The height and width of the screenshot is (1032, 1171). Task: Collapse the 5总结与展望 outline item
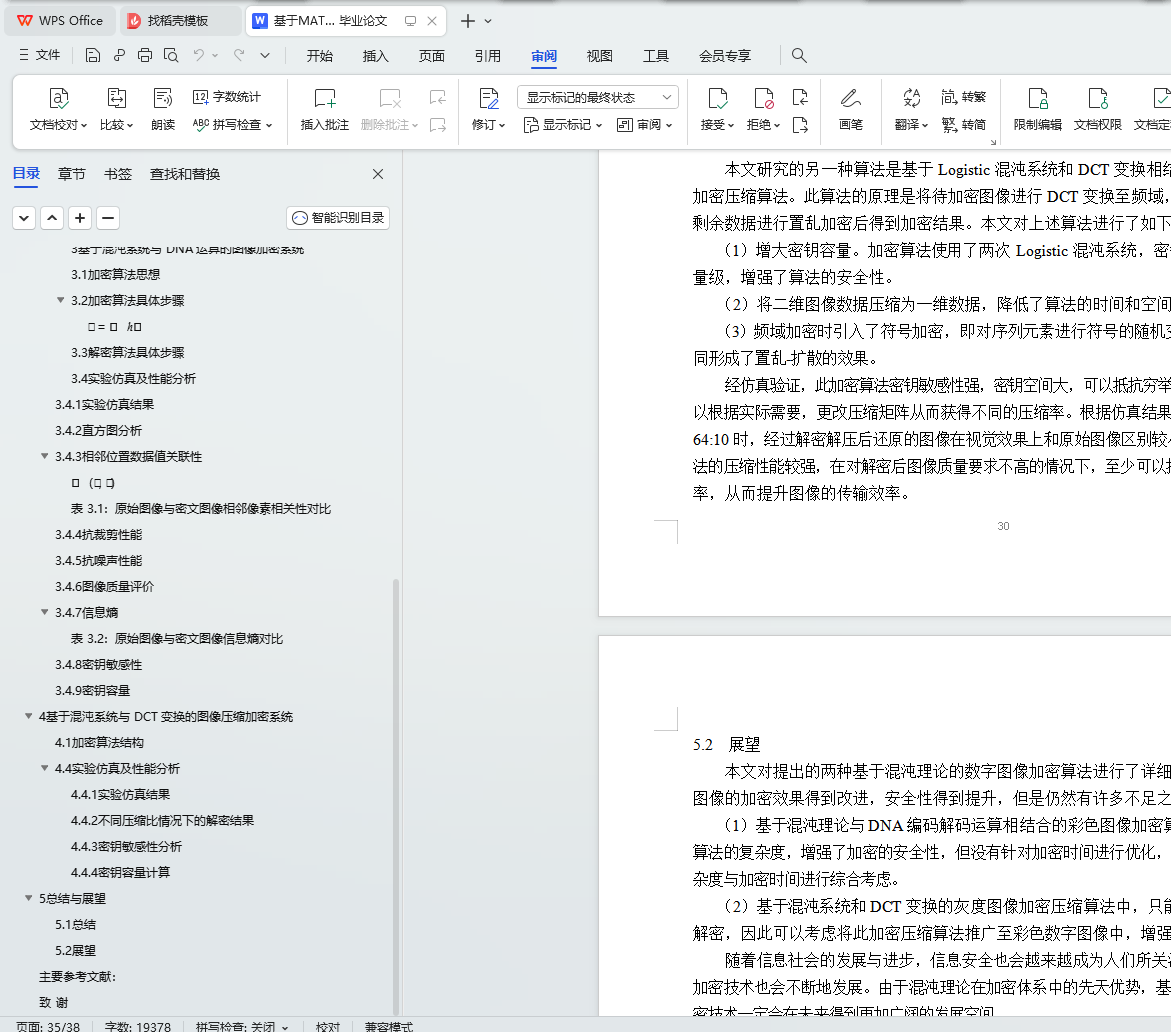pos(28,898)
